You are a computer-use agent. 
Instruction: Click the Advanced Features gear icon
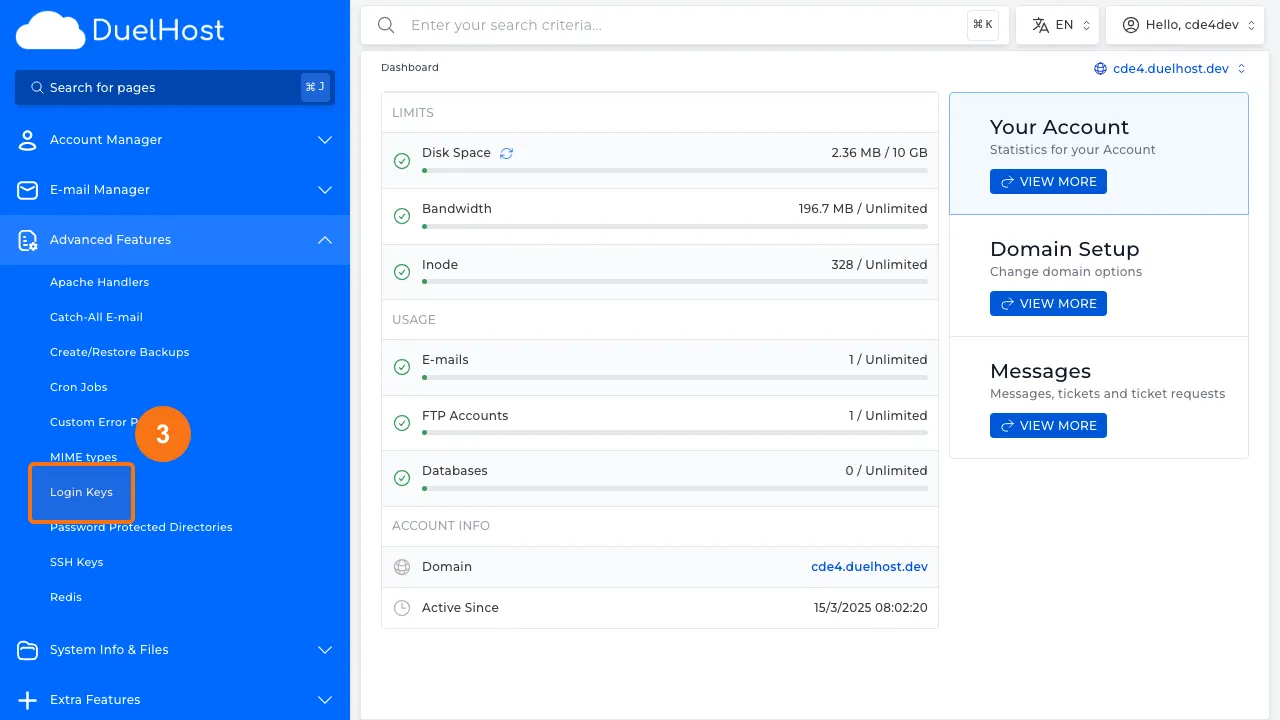tap(27, 240)
